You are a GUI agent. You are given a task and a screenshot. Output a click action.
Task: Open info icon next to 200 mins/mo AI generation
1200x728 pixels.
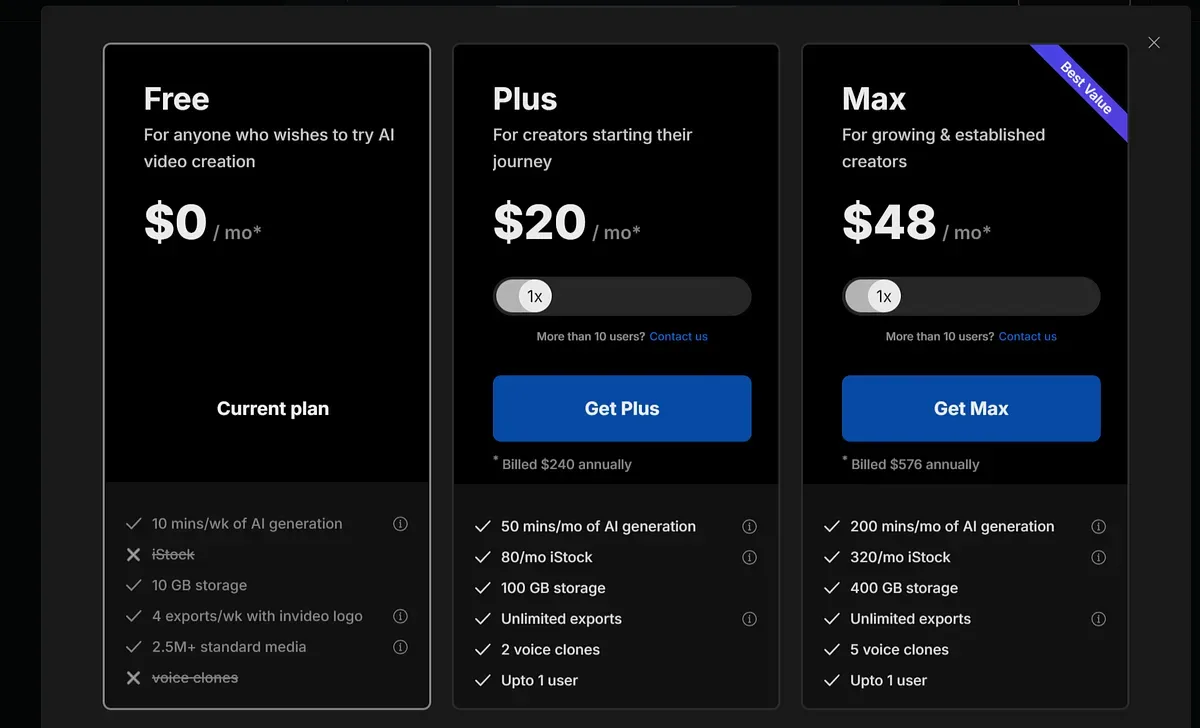point(1098,527)
